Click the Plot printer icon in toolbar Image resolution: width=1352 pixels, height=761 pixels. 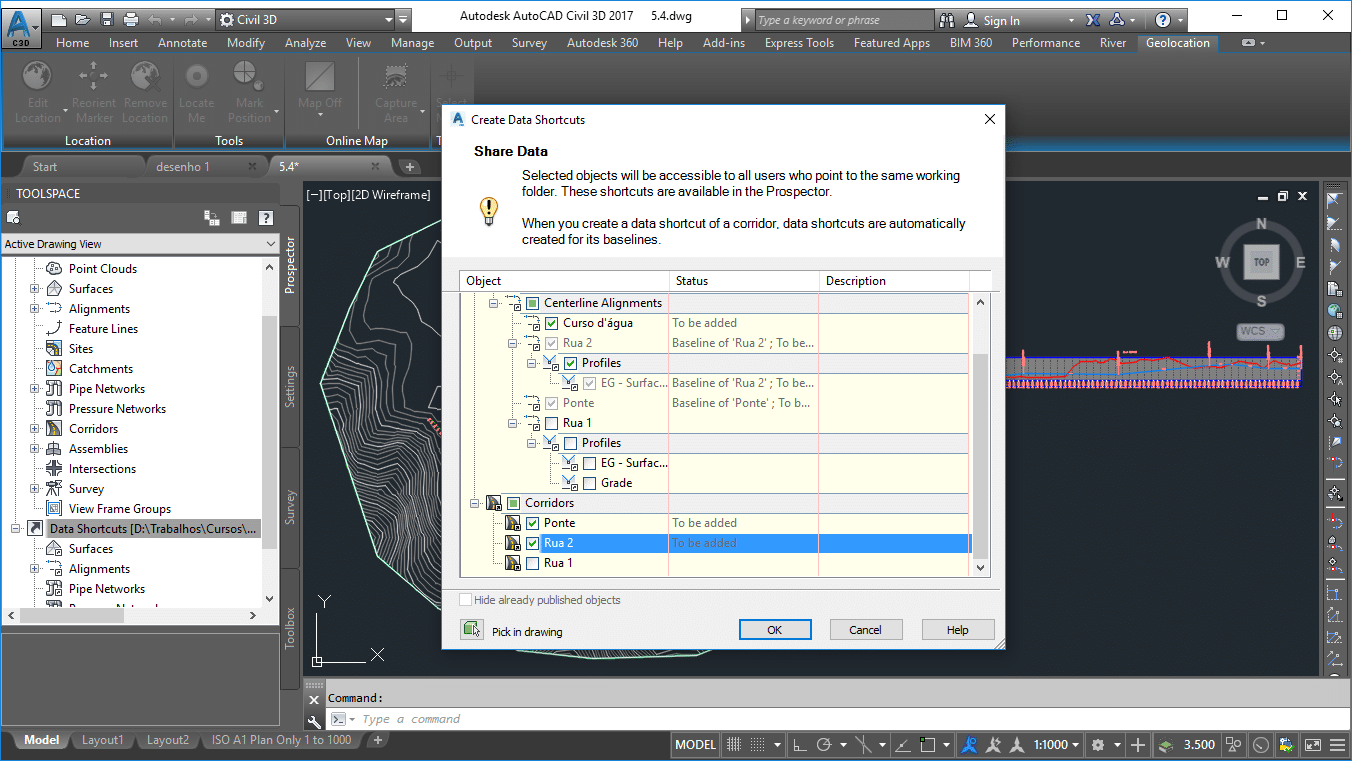pos(131,19)
